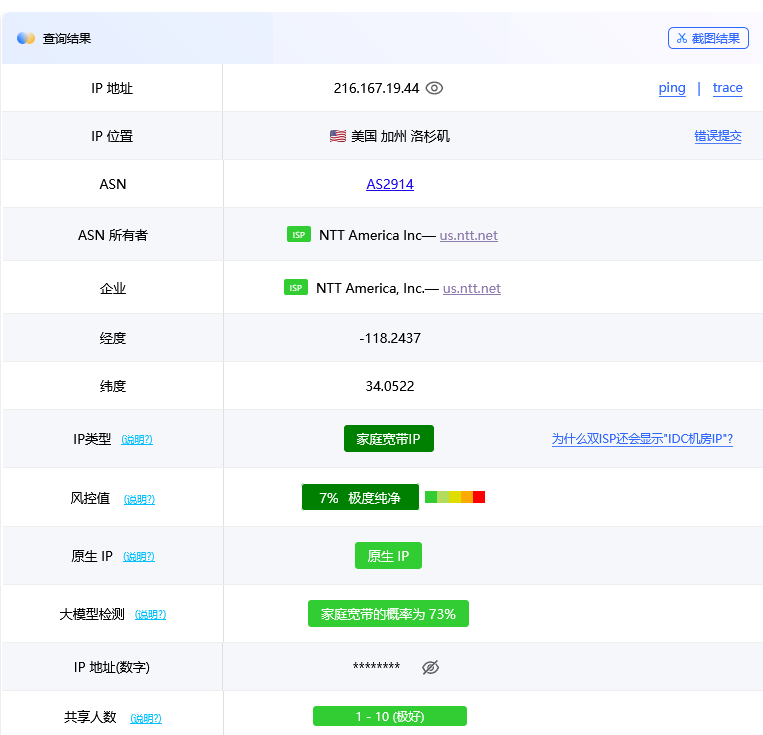The height and width of the screenshot is (735, 763).
Task: Click the 家庭宽带IP badge
Action: pos(389,439)
